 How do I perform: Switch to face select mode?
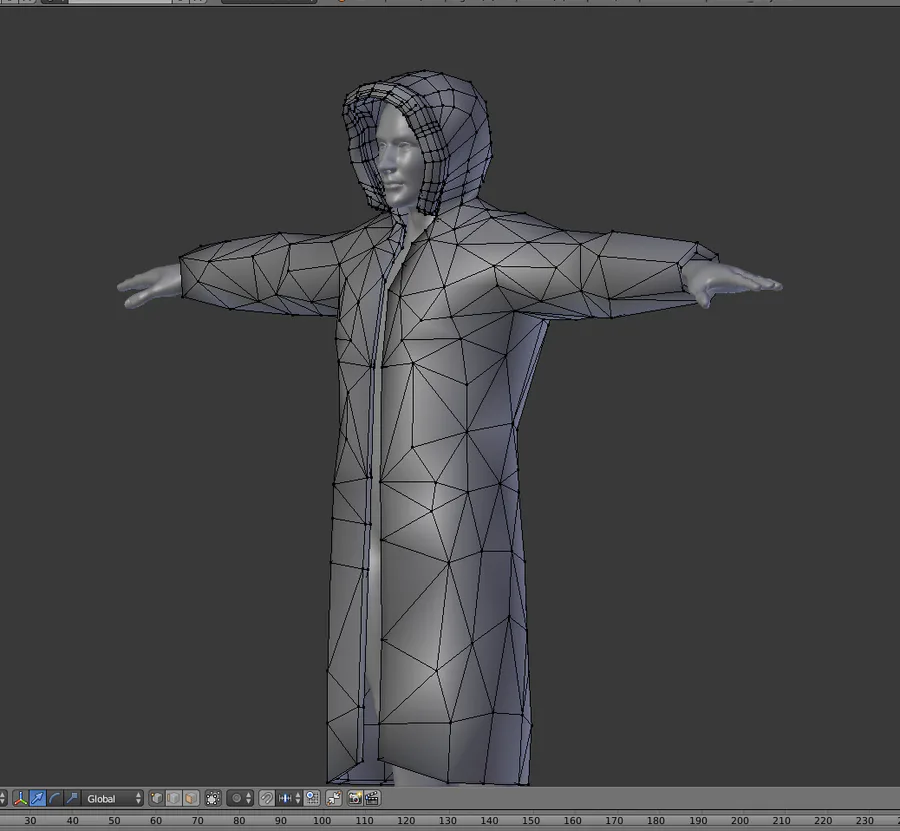[x=191, y=798]
